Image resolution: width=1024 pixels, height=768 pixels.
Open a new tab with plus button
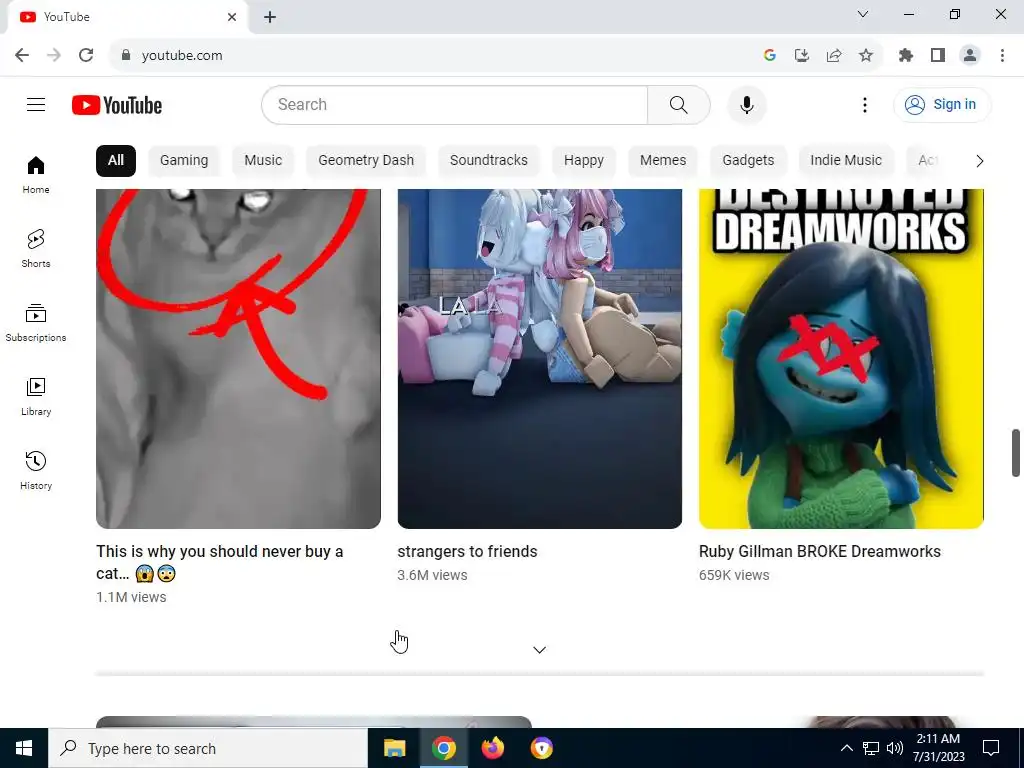[270, 17]
